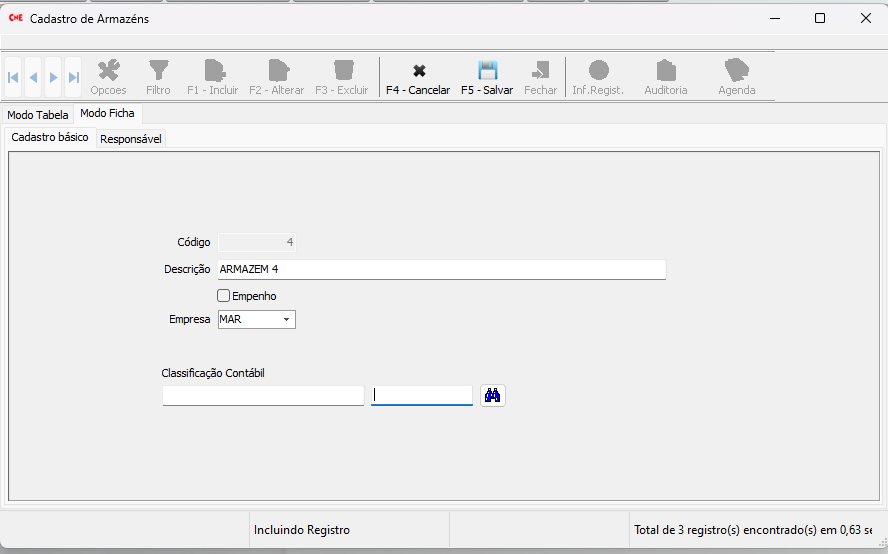Screen dimensions: 888x554
Task: Expand the Empresa dropdown
Action: pyautogui.click(x=286, y=320)
